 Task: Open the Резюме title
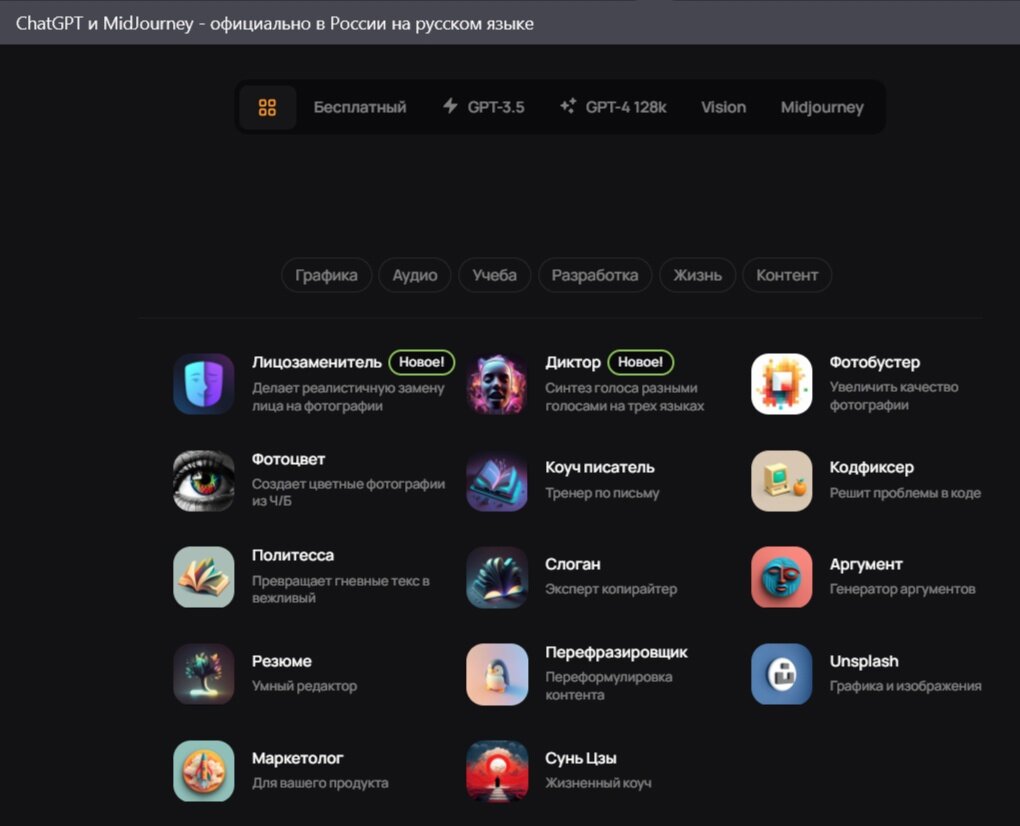click(x=282, y=661)
